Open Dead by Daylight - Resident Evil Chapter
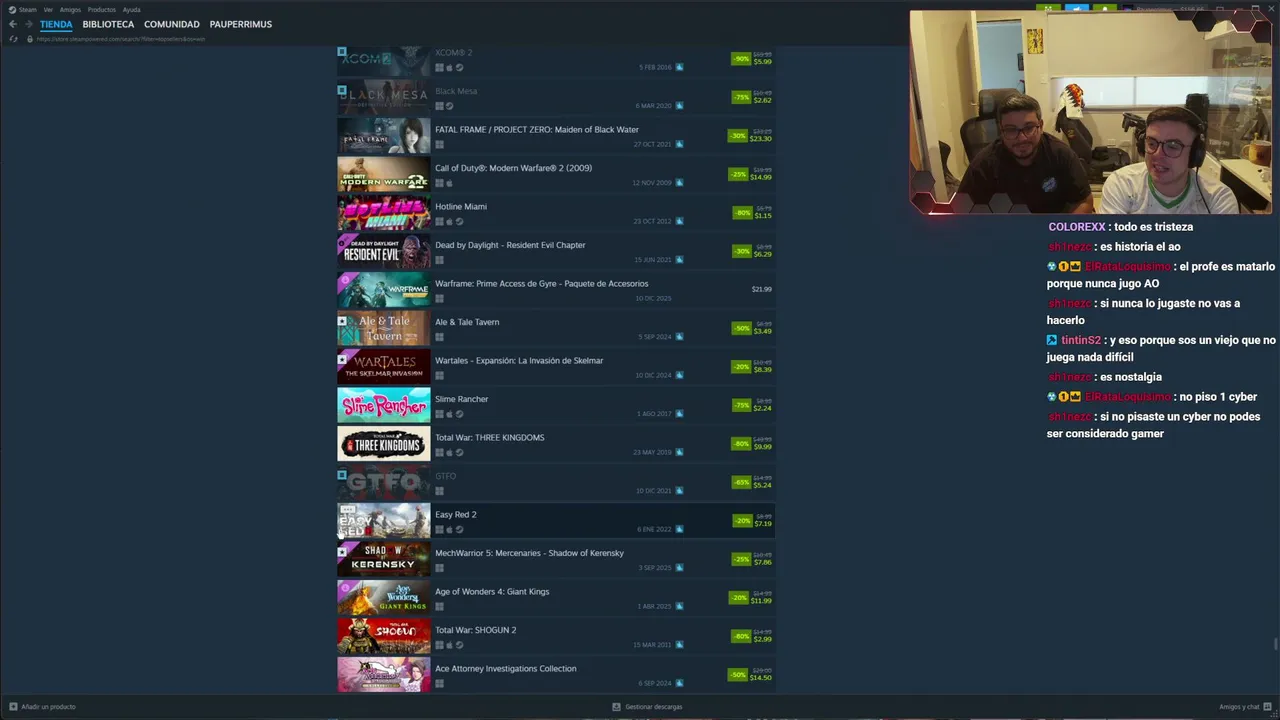Screen dimensions: 1280x720 (x=510, y=245)
